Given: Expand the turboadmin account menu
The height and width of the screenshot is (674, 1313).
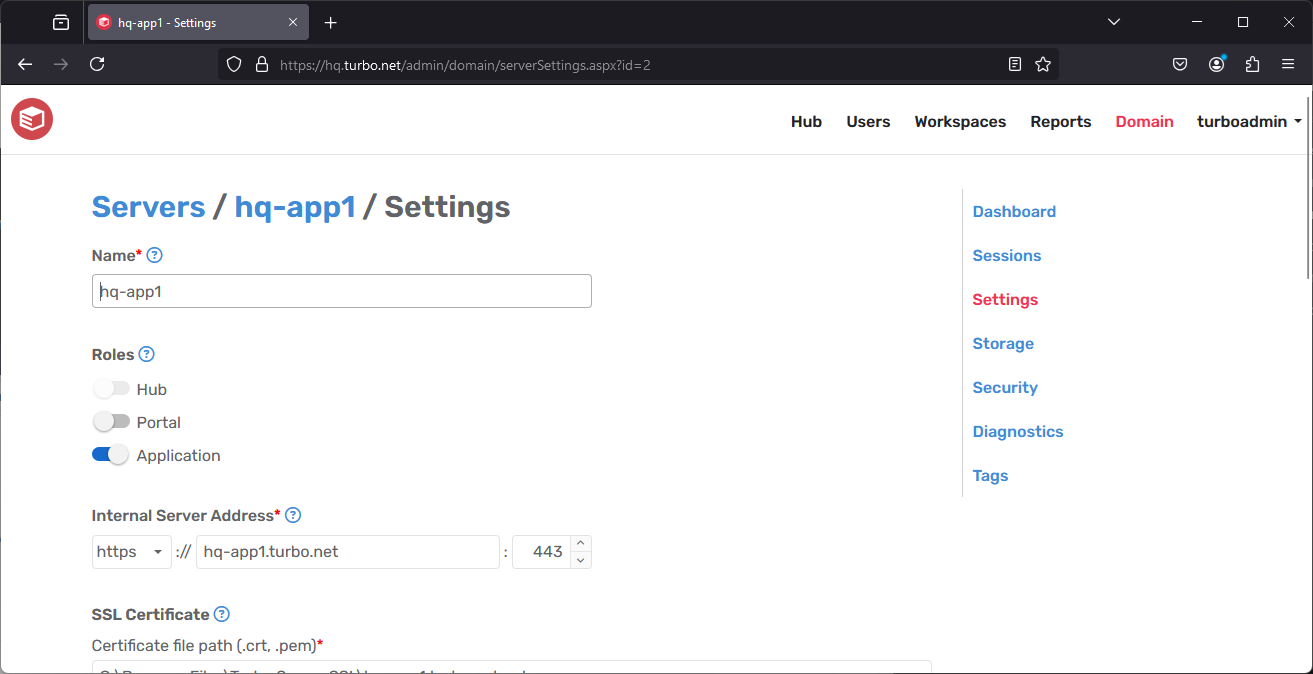Looking at the screenshot, I should [1249, 121].
